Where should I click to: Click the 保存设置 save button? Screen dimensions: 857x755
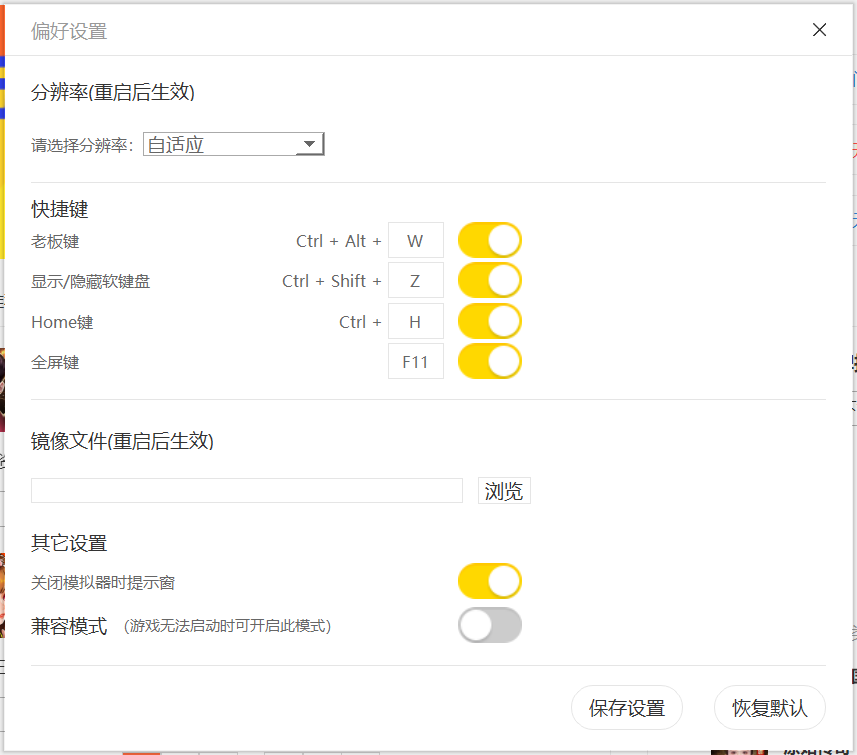(627, 707)
